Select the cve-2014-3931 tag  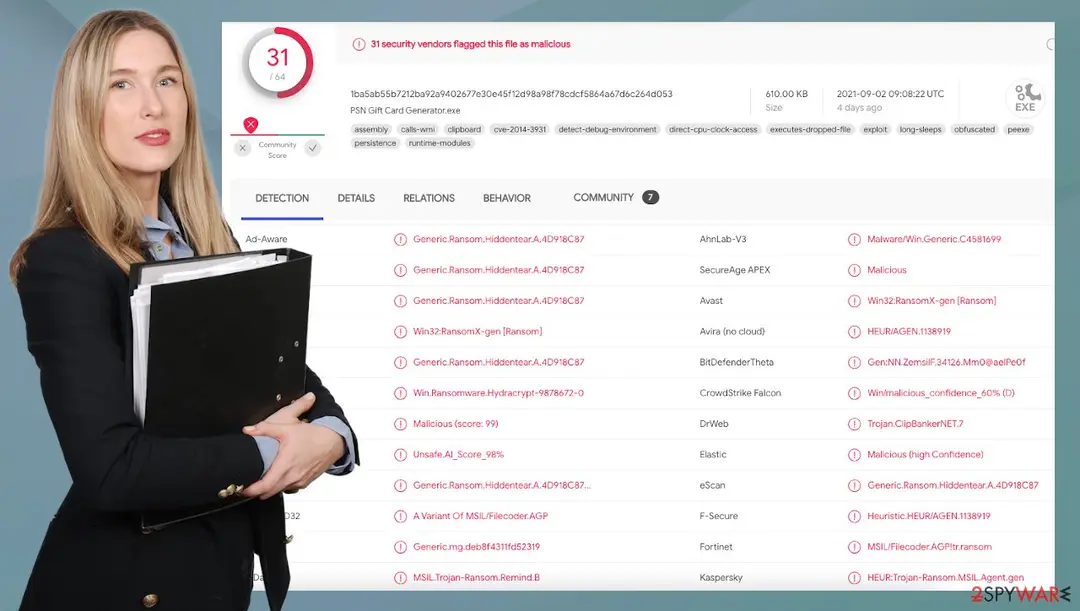[x=520, y=130]
